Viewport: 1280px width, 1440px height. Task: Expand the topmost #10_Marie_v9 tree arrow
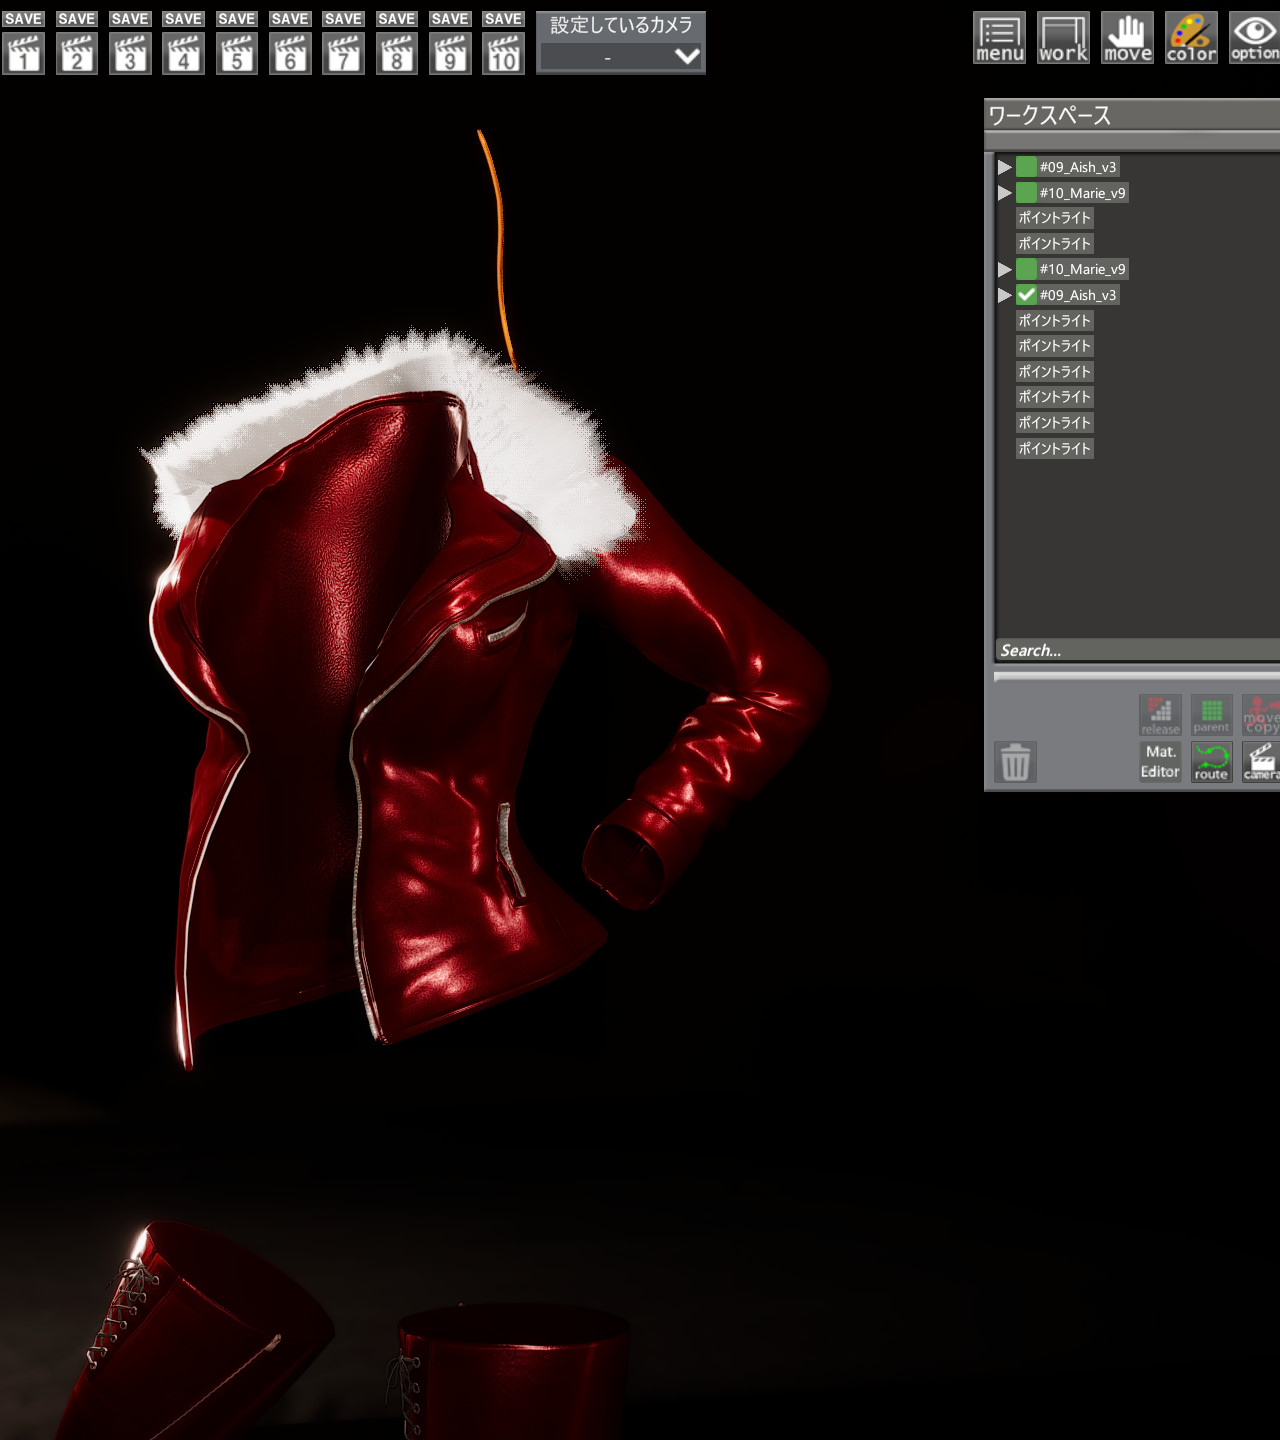(1004, 193)
